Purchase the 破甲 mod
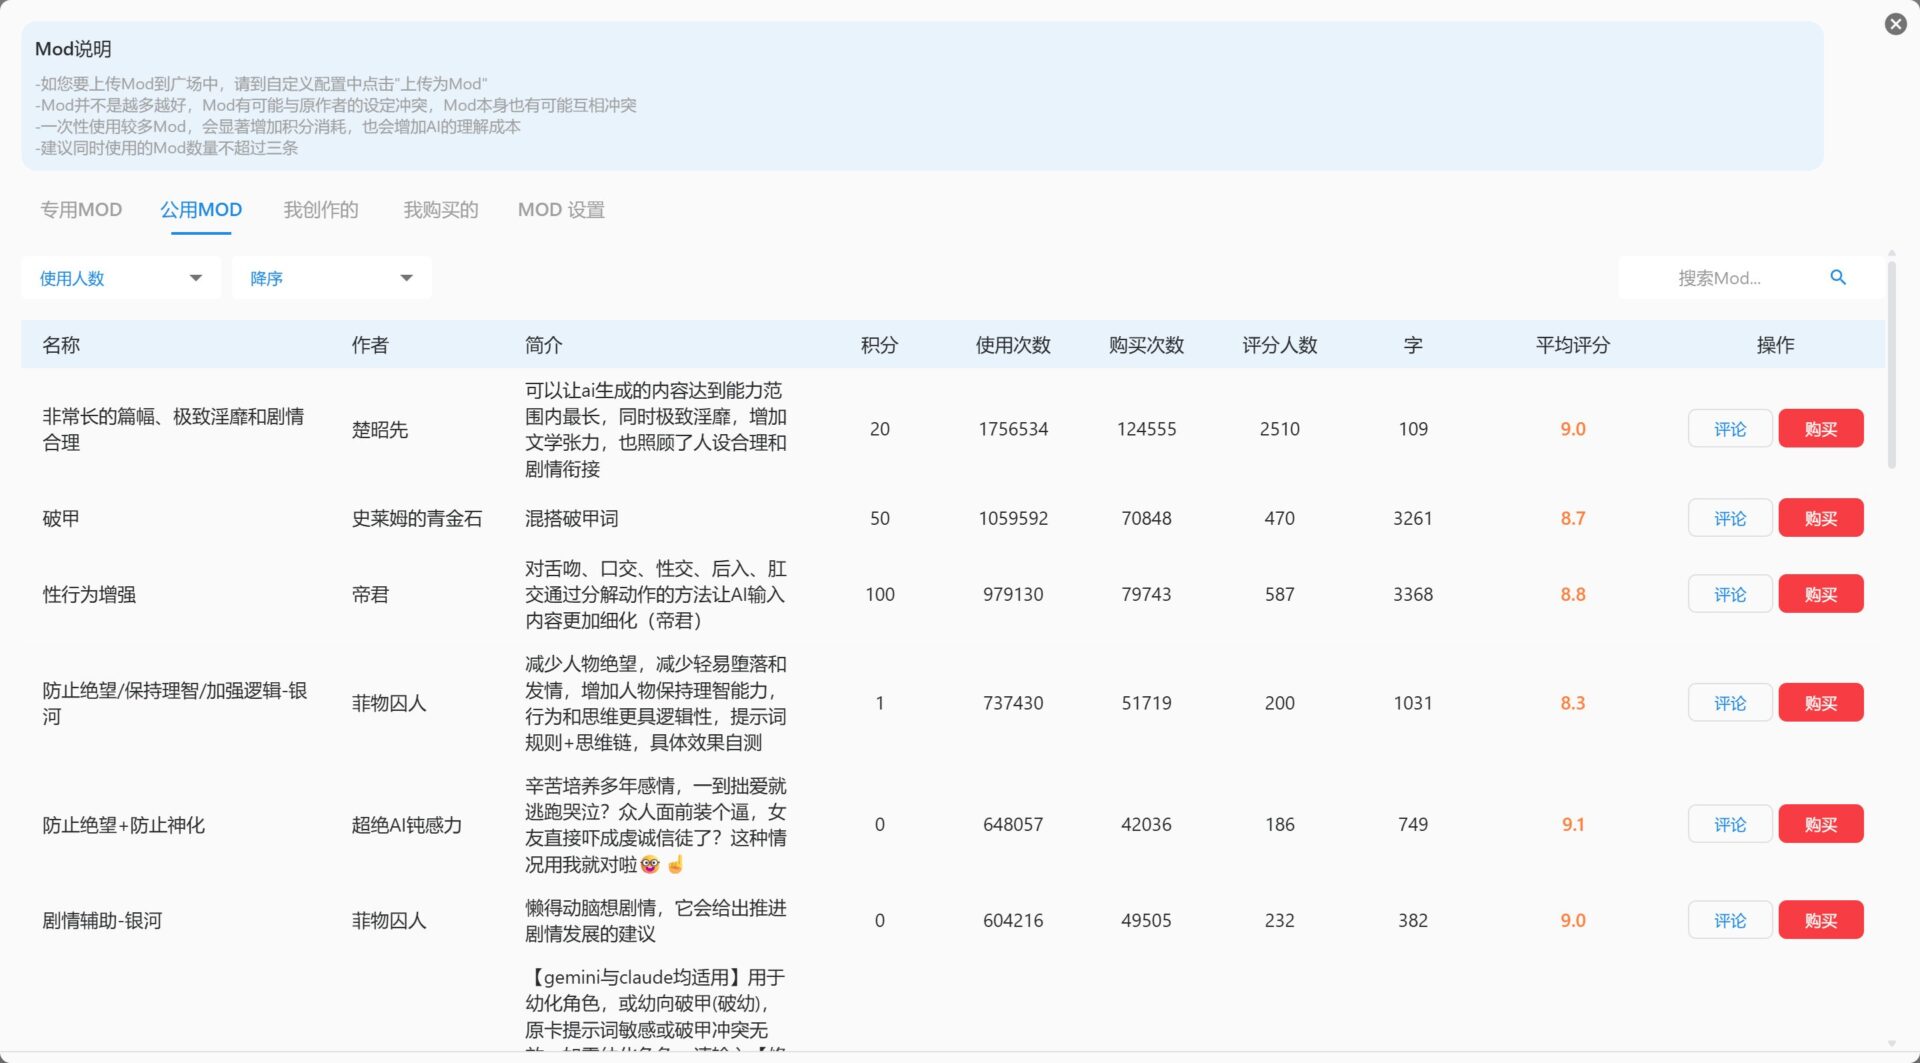Viewport: 1920px width, 1063px height. pos(1820,518)
